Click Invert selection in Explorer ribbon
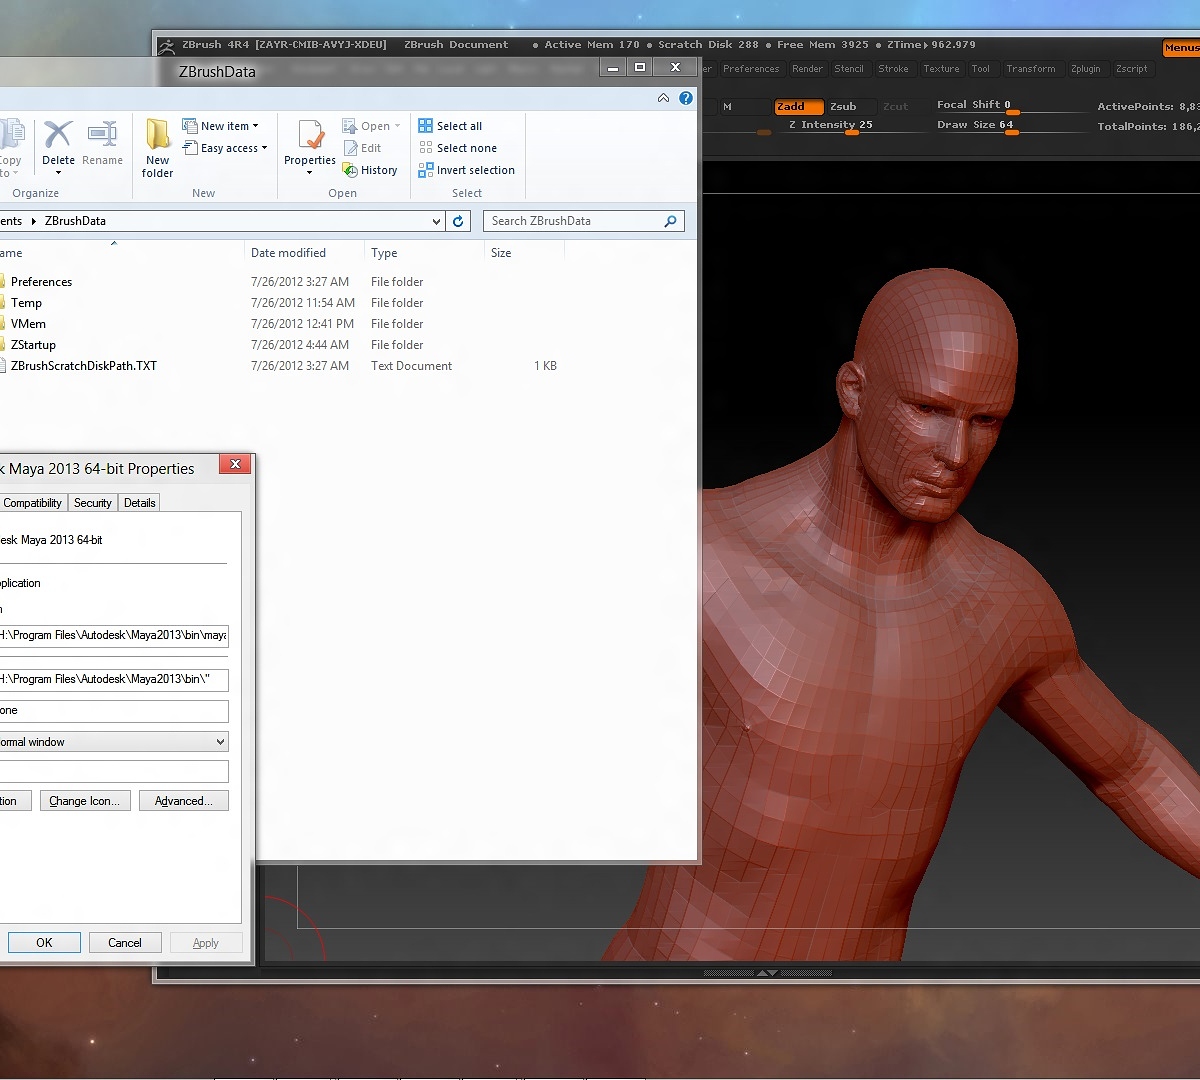The height and width of the screenshot is (1080, 1200). [466, 170]
